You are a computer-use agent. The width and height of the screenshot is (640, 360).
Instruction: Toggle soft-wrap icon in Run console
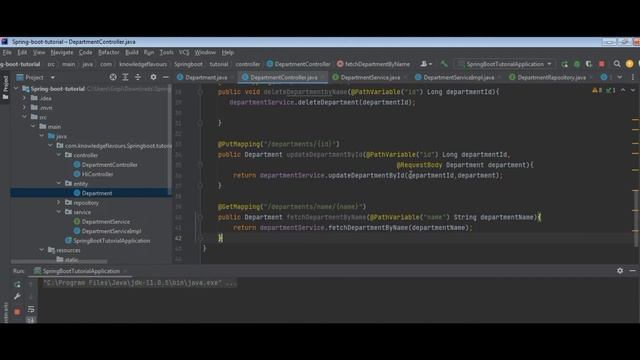coord(31,309)
